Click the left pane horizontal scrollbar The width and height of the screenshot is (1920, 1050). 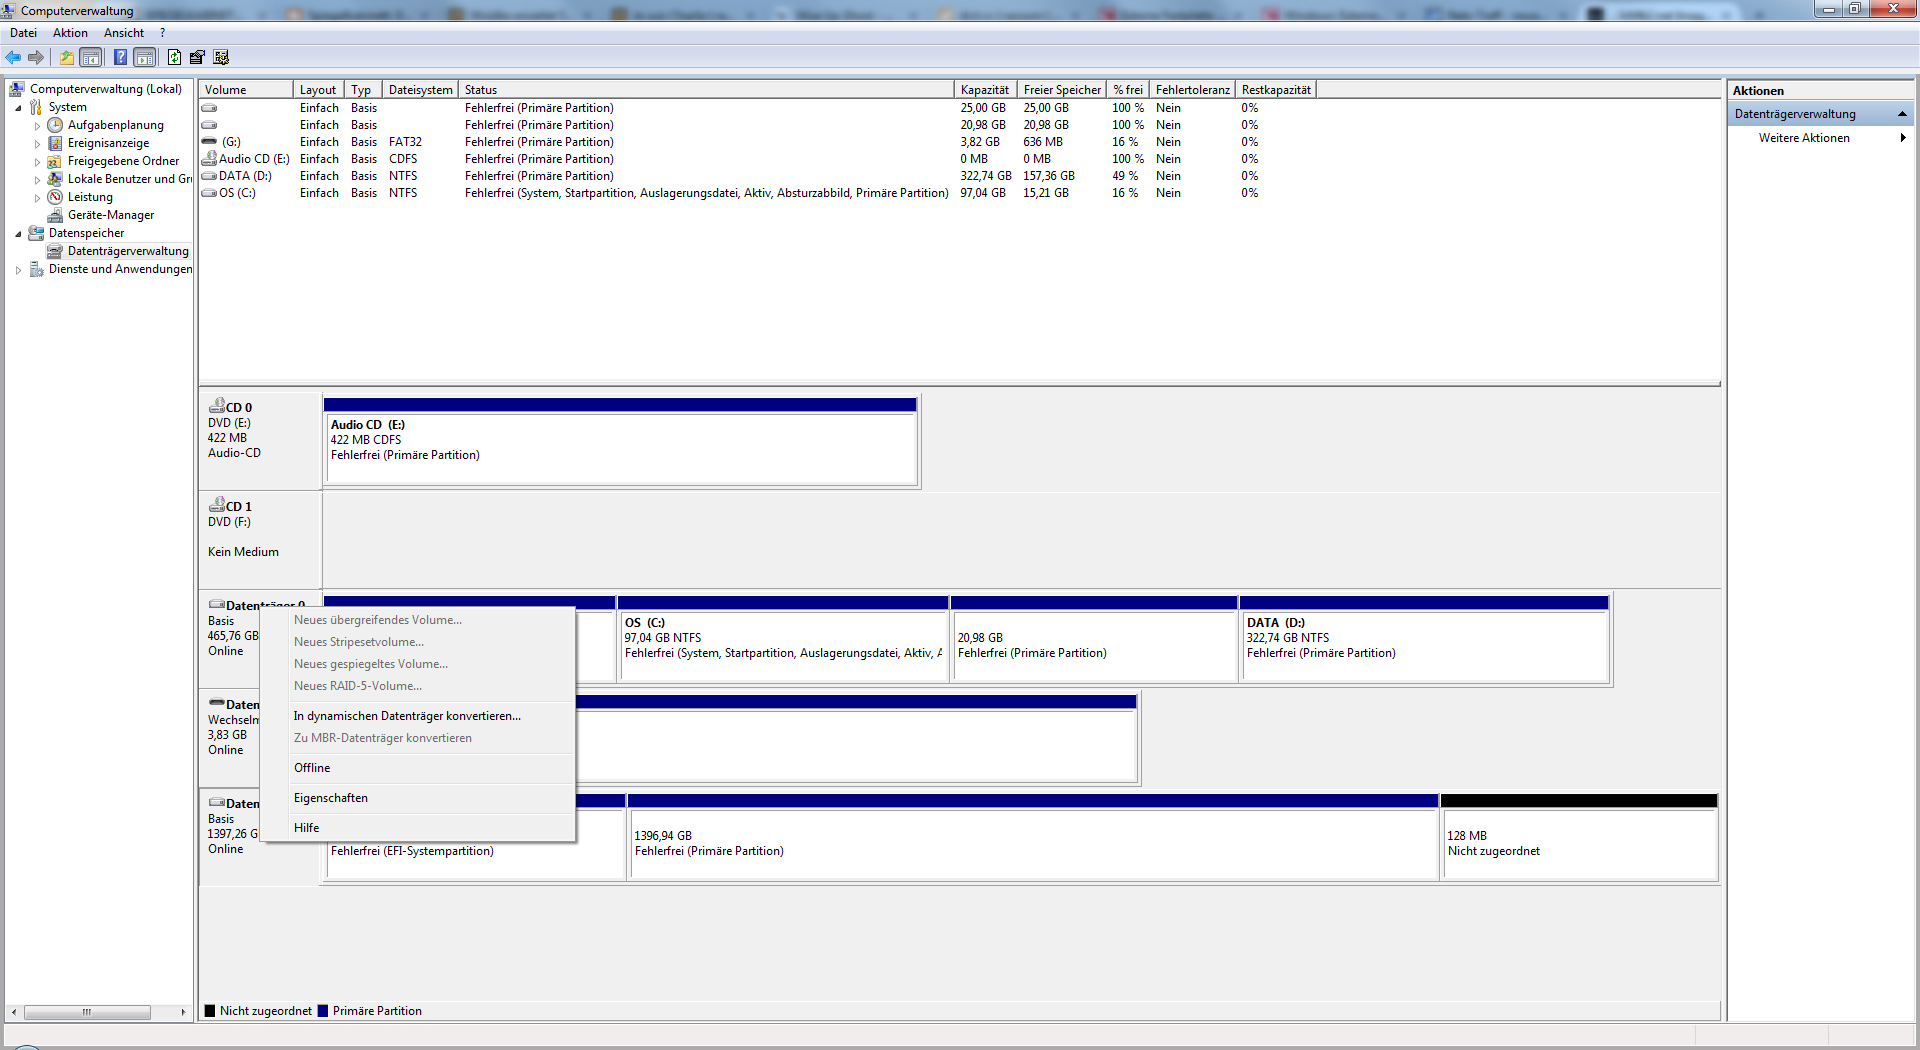(88, 1012)
